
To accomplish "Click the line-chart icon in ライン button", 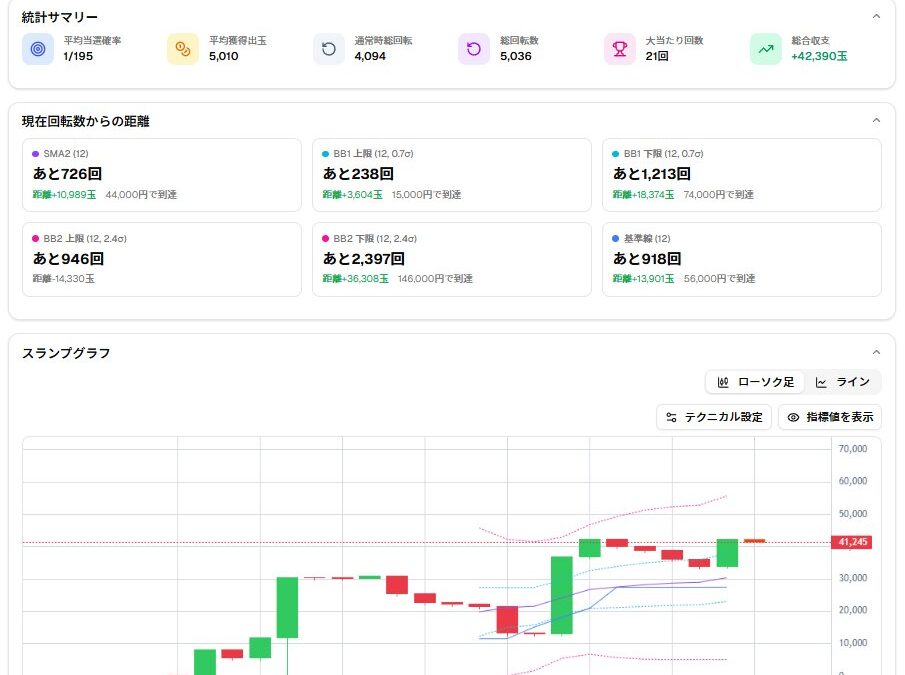I will (x=821, y=382).
